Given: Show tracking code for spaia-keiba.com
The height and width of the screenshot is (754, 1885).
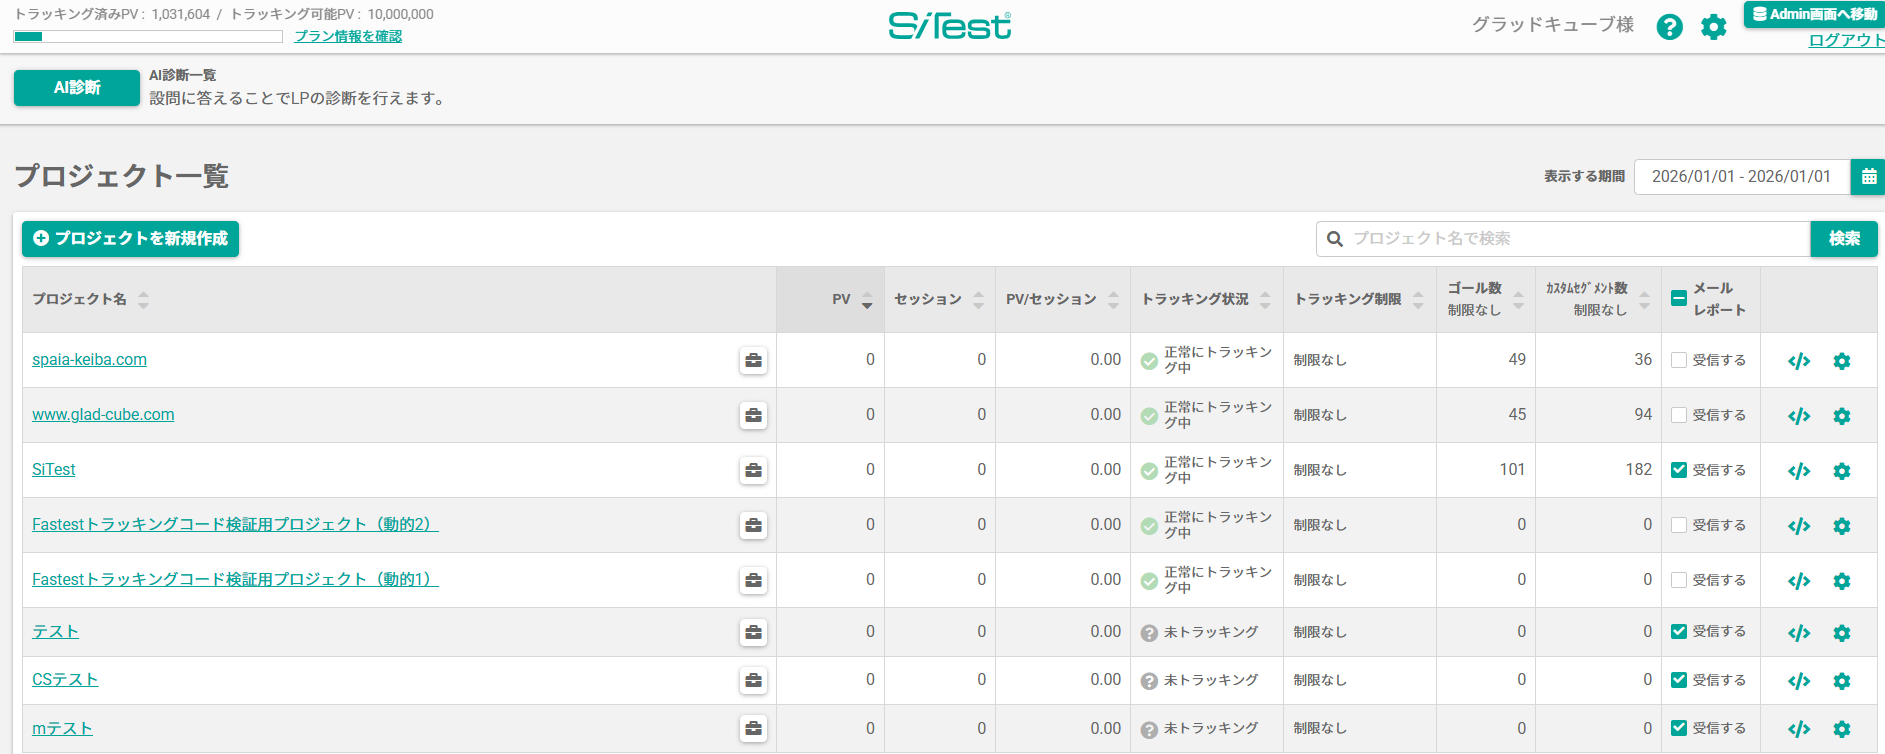Looking at the screenshot, I should [x=1799, y=361].
